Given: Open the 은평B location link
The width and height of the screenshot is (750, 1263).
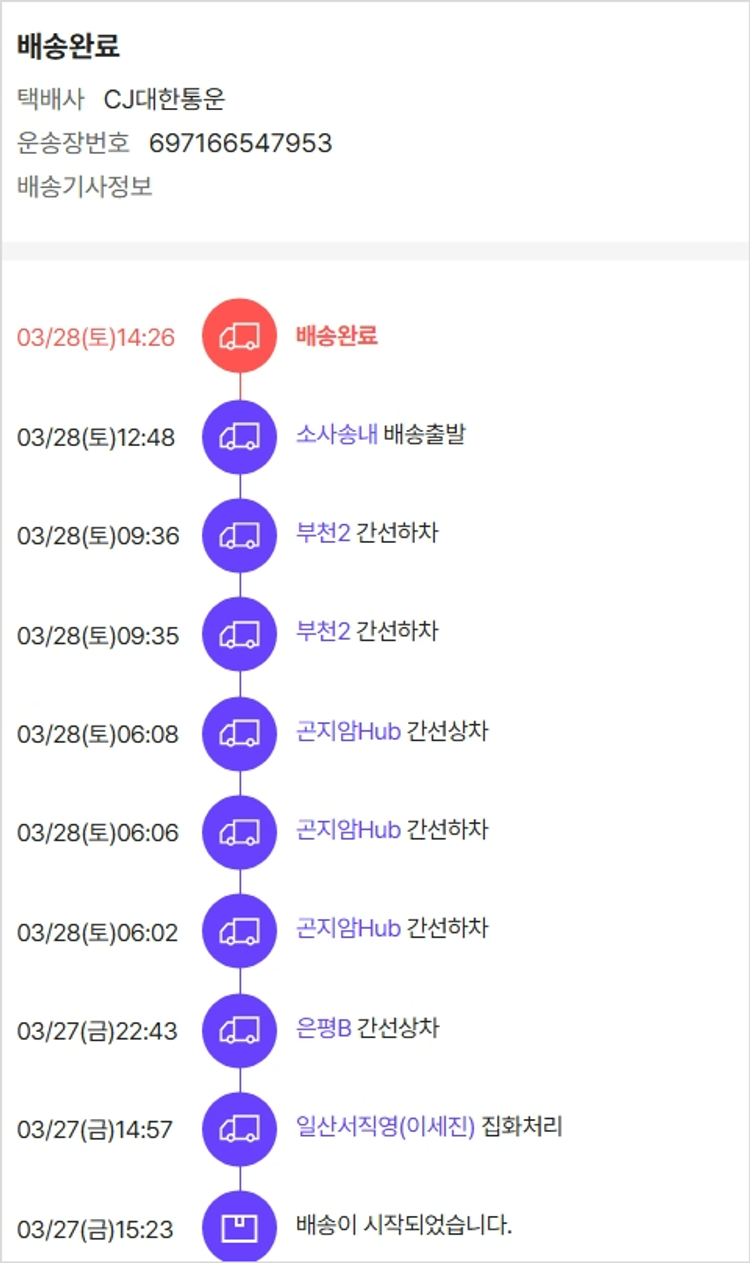Looking at the screenshot, I should 323,1028.
